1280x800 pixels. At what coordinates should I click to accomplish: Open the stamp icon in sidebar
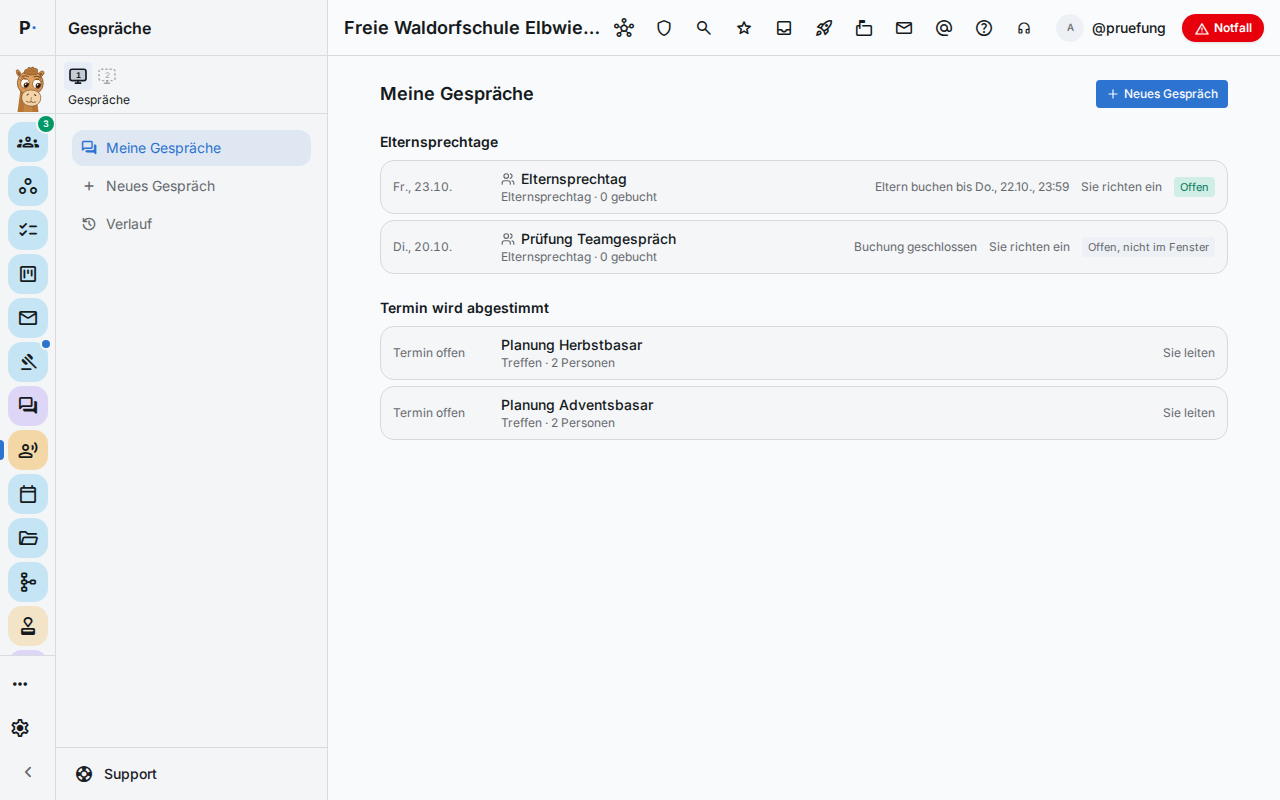click(28, 626)
